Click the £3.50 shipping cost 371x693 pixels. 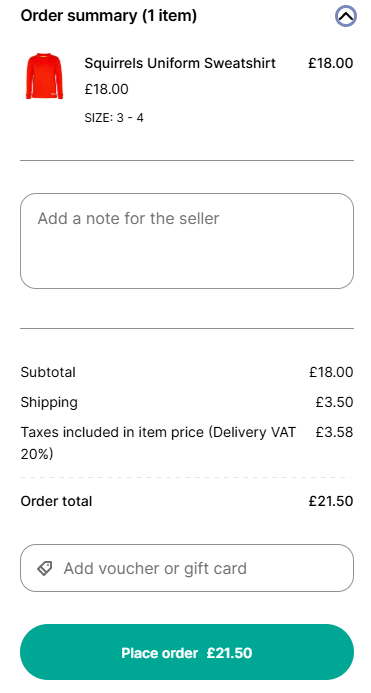click(335, 402)
